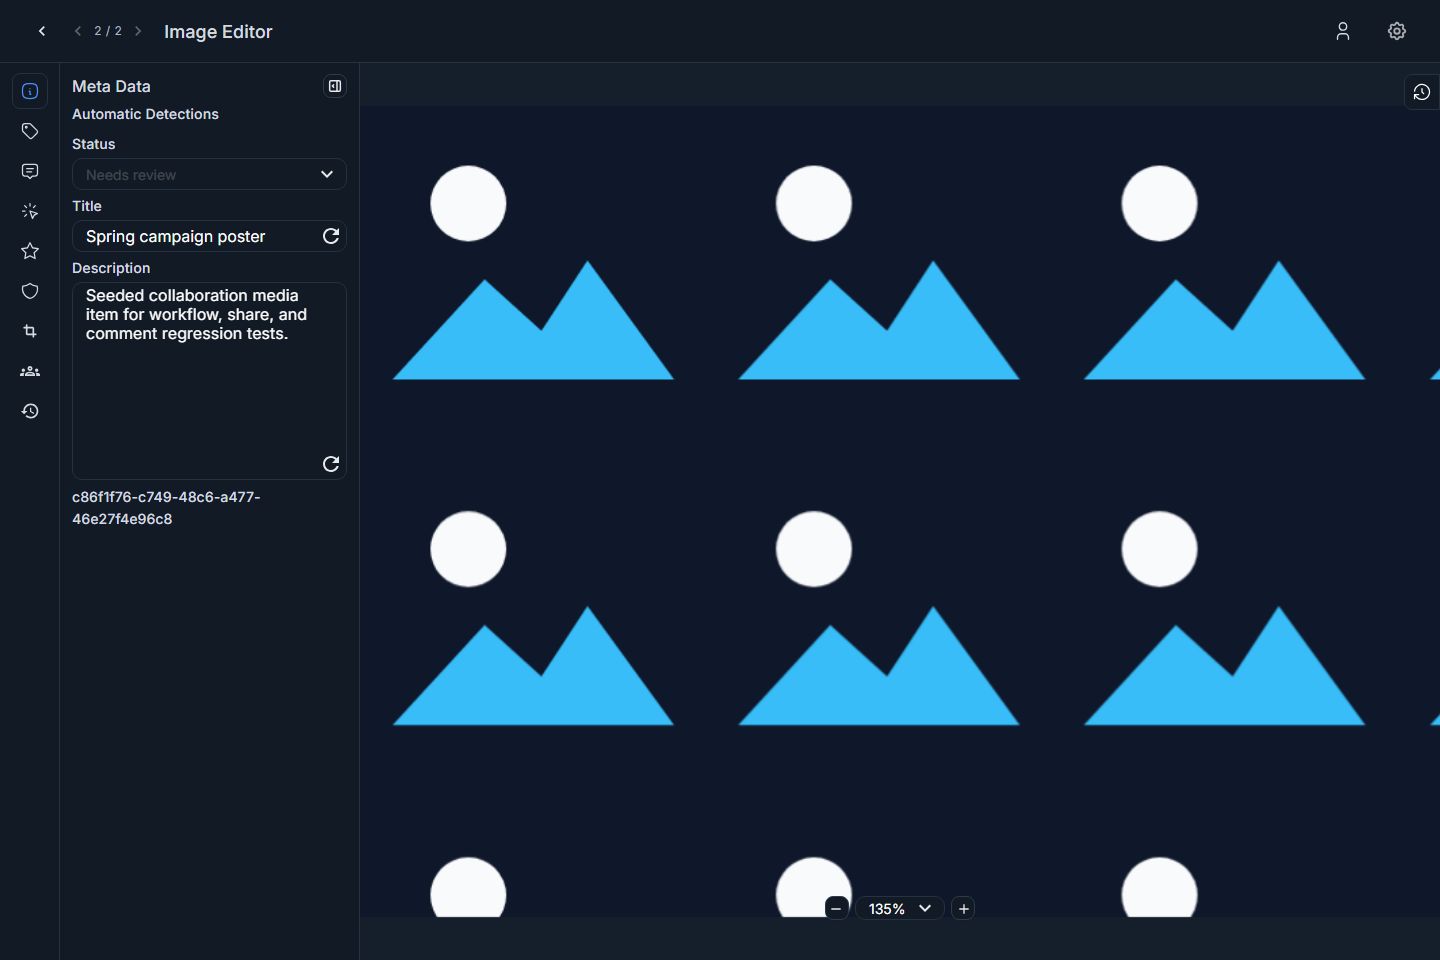
Task: Open the history sidebar icon
Action: point(30,411)
